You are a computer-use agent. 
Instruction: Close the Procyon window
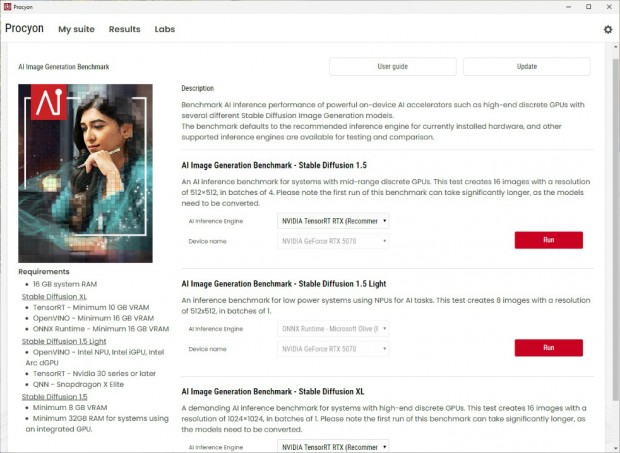(609, 7)
